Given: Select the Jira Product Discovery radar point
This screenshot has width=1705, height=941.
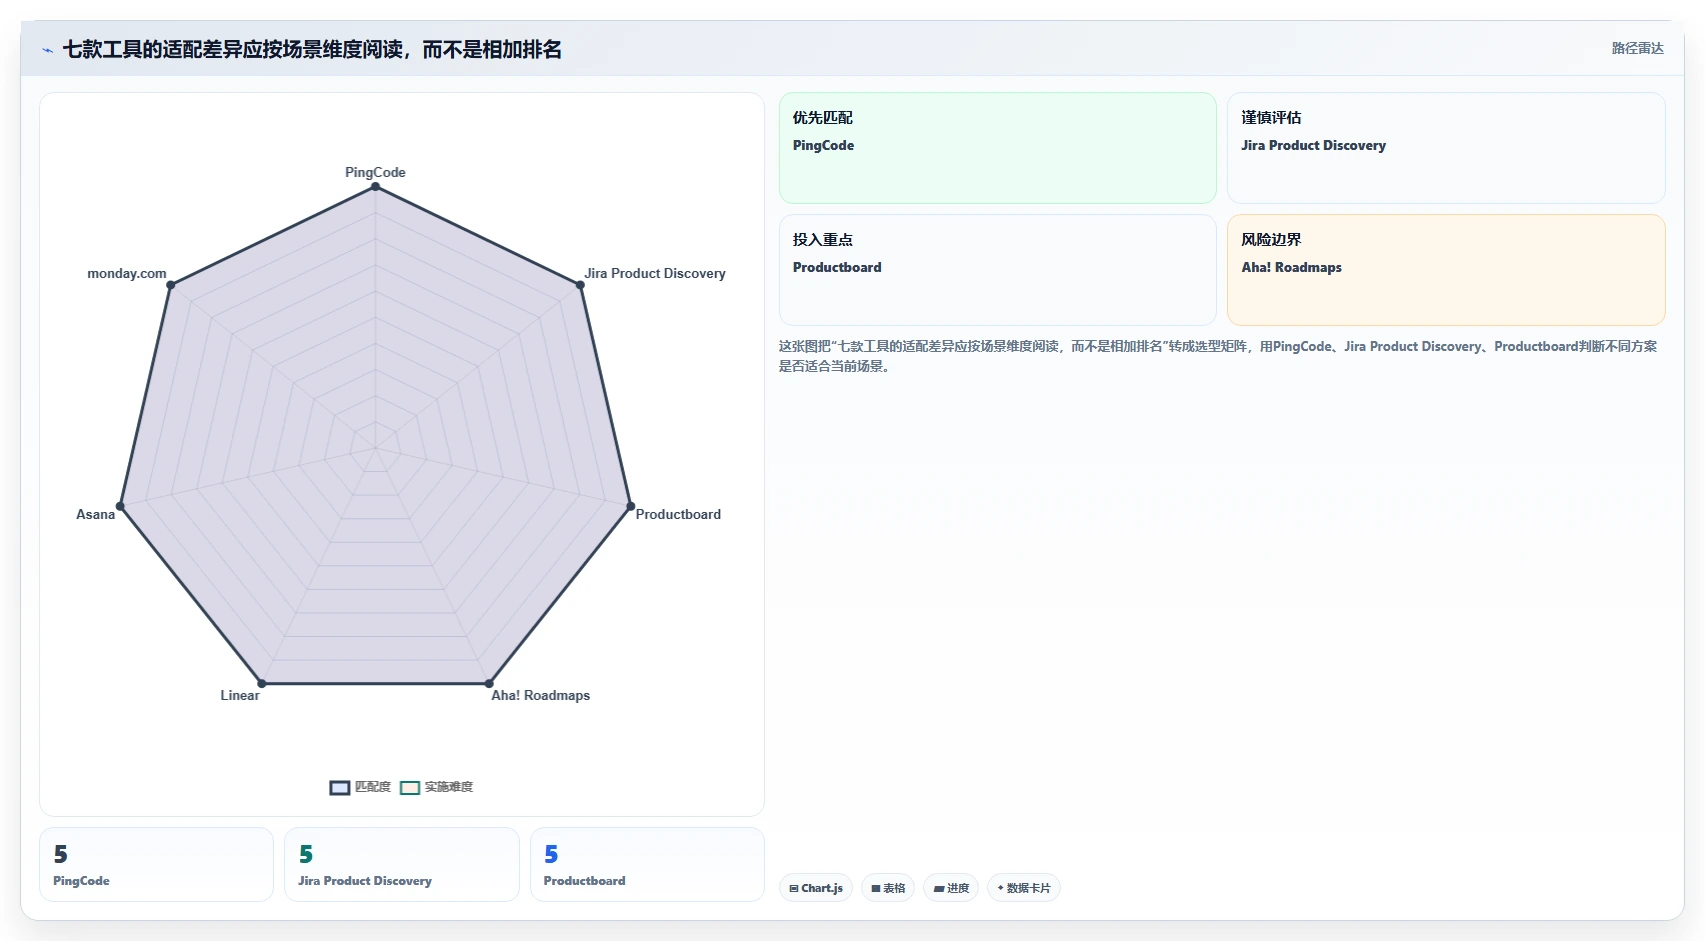Looking at the screenshot, I should point(580,285).
